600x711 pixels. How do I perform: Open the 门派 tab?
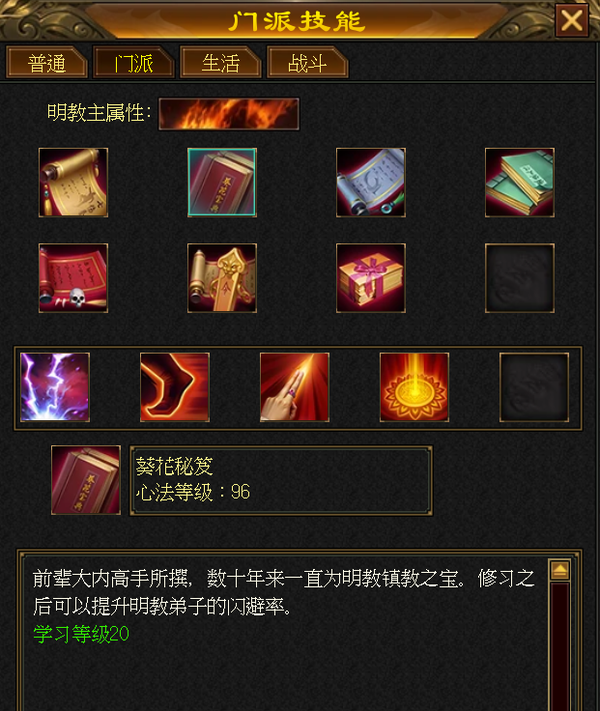[134, 63]
